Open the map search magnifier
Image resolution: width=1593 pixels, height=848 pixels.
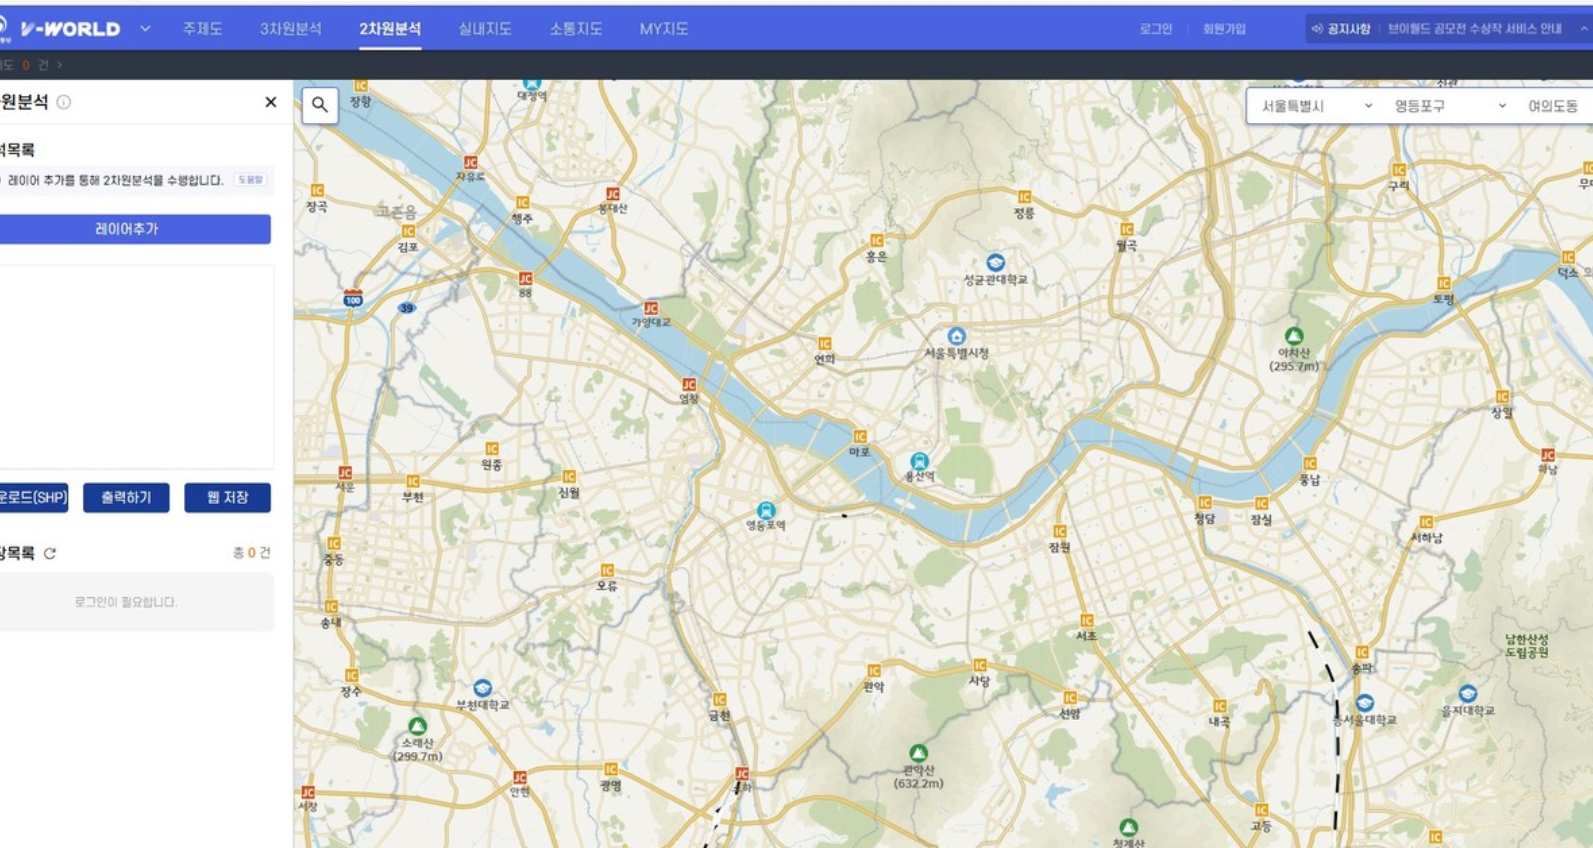320,104
